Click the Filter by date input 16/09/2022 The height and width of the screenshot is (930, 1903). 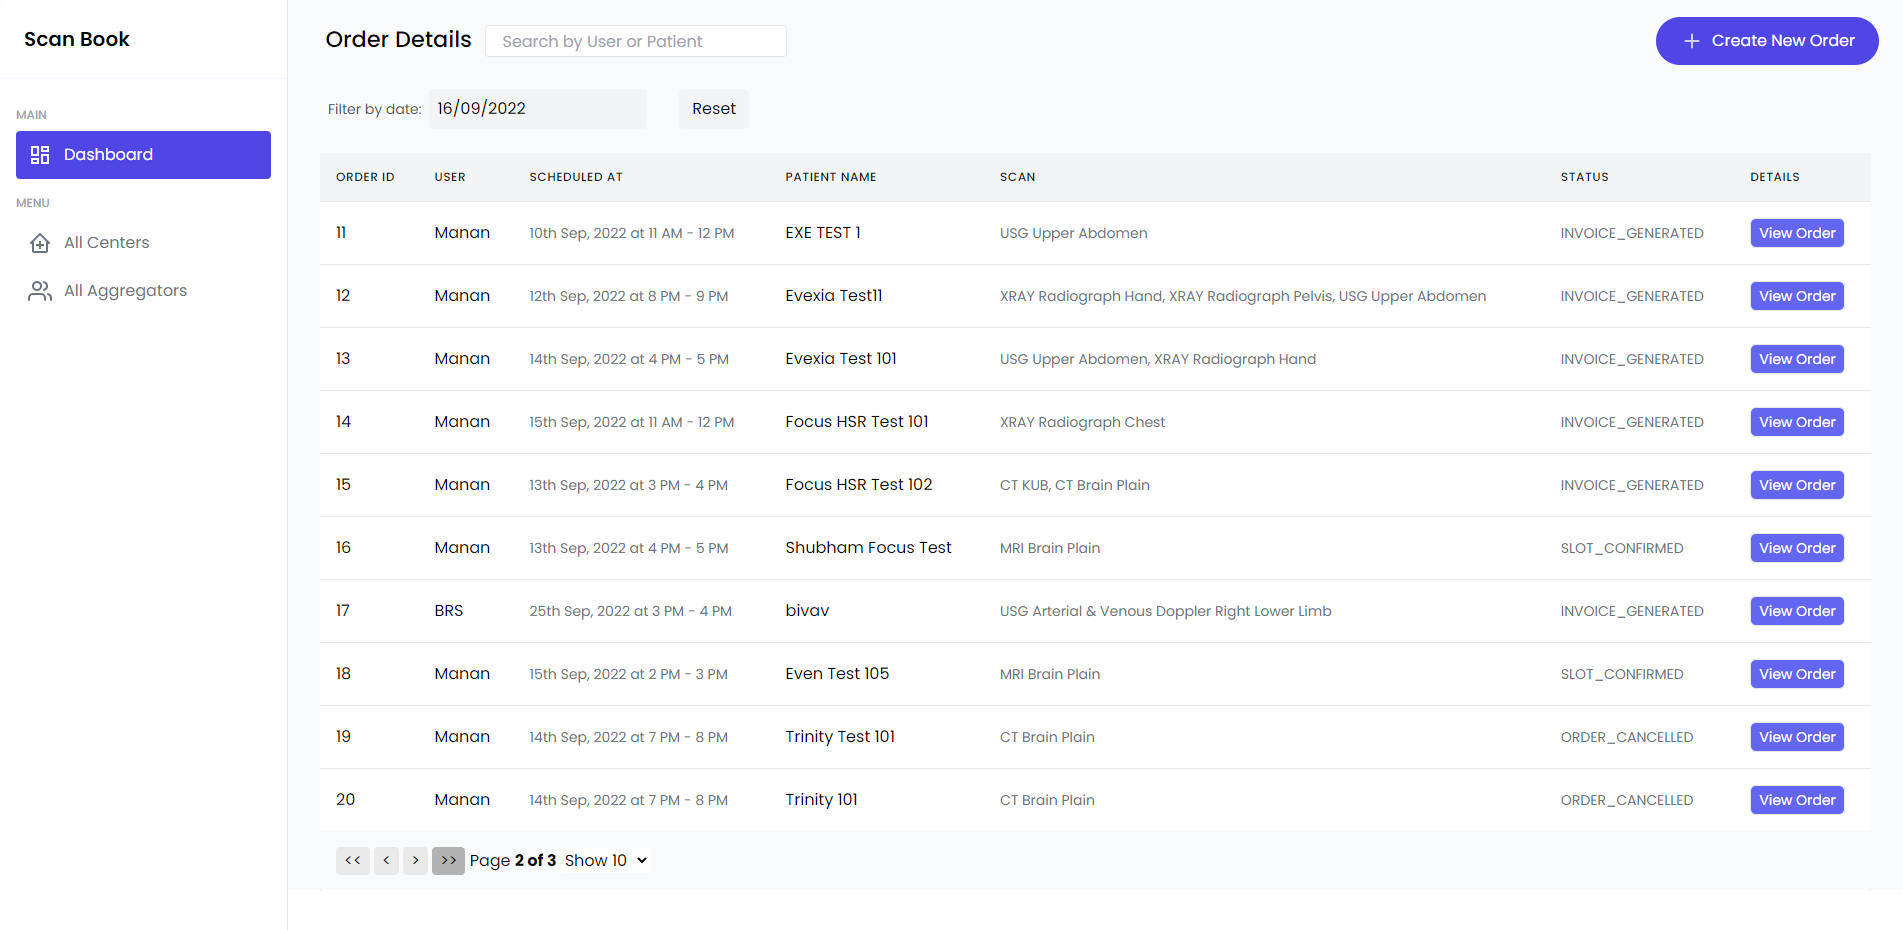coord(538,109)
